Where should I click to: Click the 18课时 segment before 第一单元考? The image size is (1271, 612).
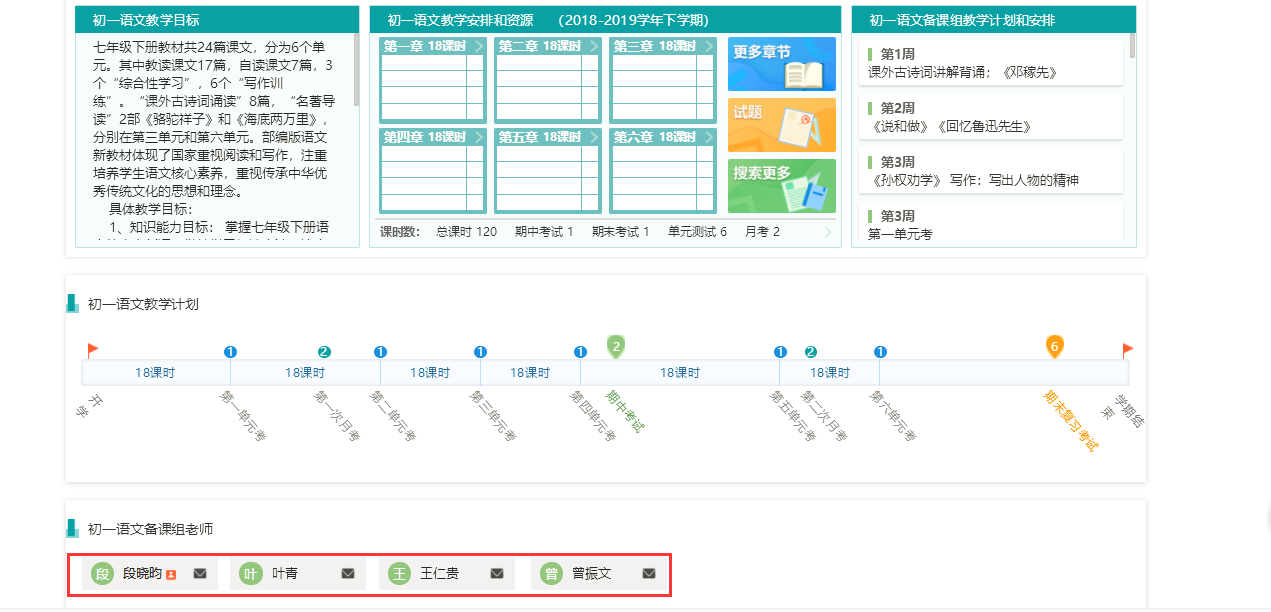point(156,372)
